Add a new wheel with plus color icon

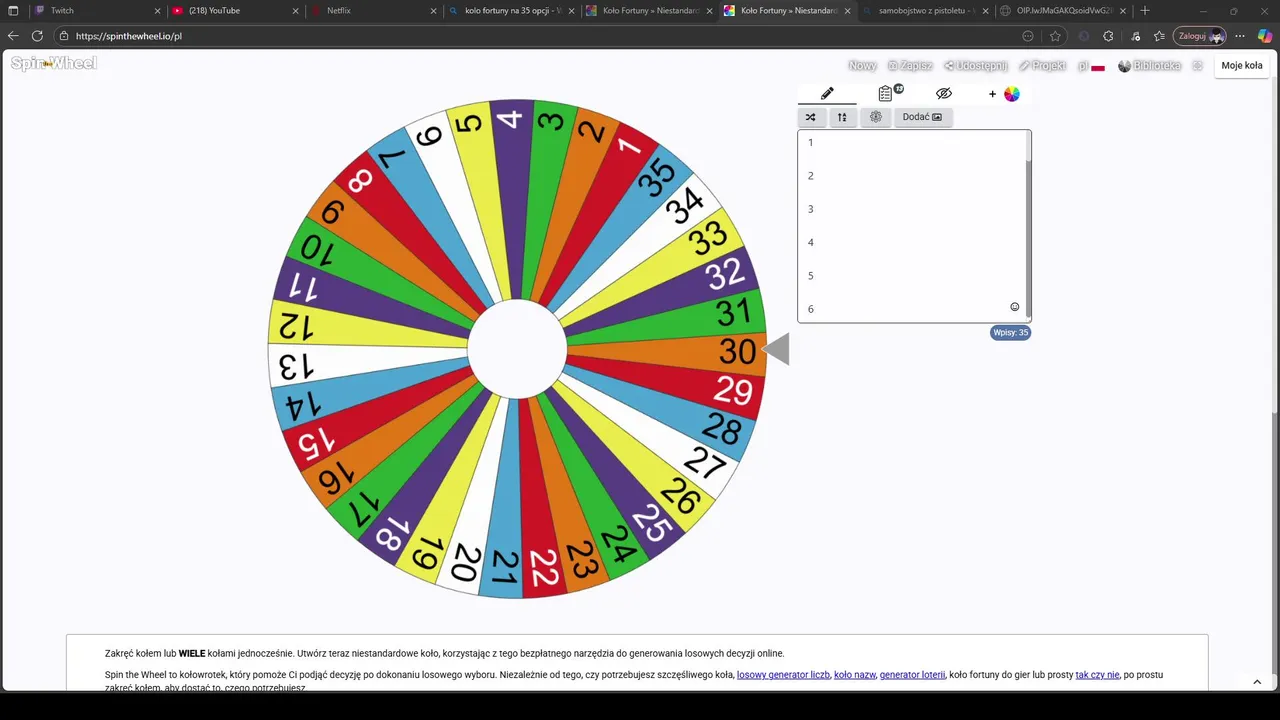[x=1004, y=94]
